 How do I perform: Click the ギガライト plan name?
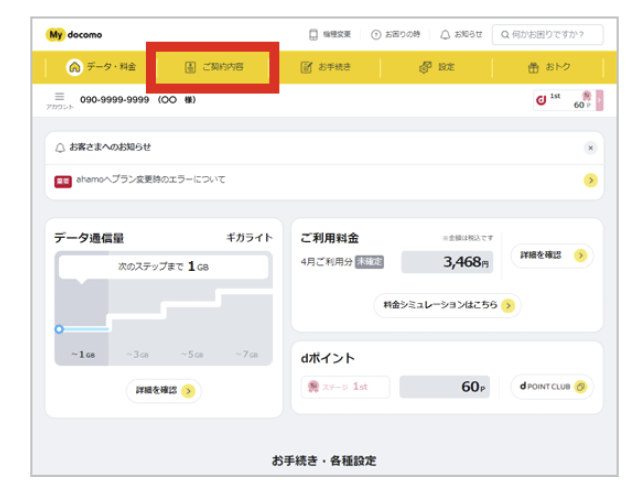[x=249, y=238]
